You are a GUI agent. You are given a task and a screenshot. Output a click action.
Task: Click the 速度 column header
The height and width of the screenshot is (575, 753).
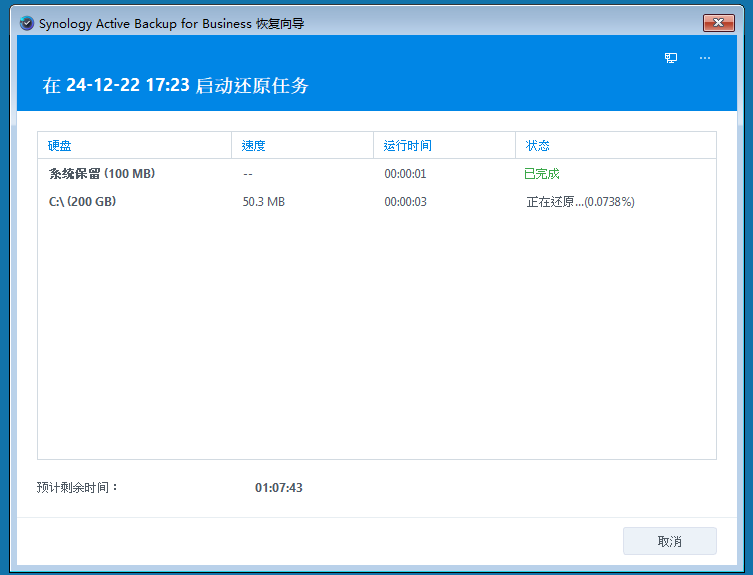click(254, 146)
